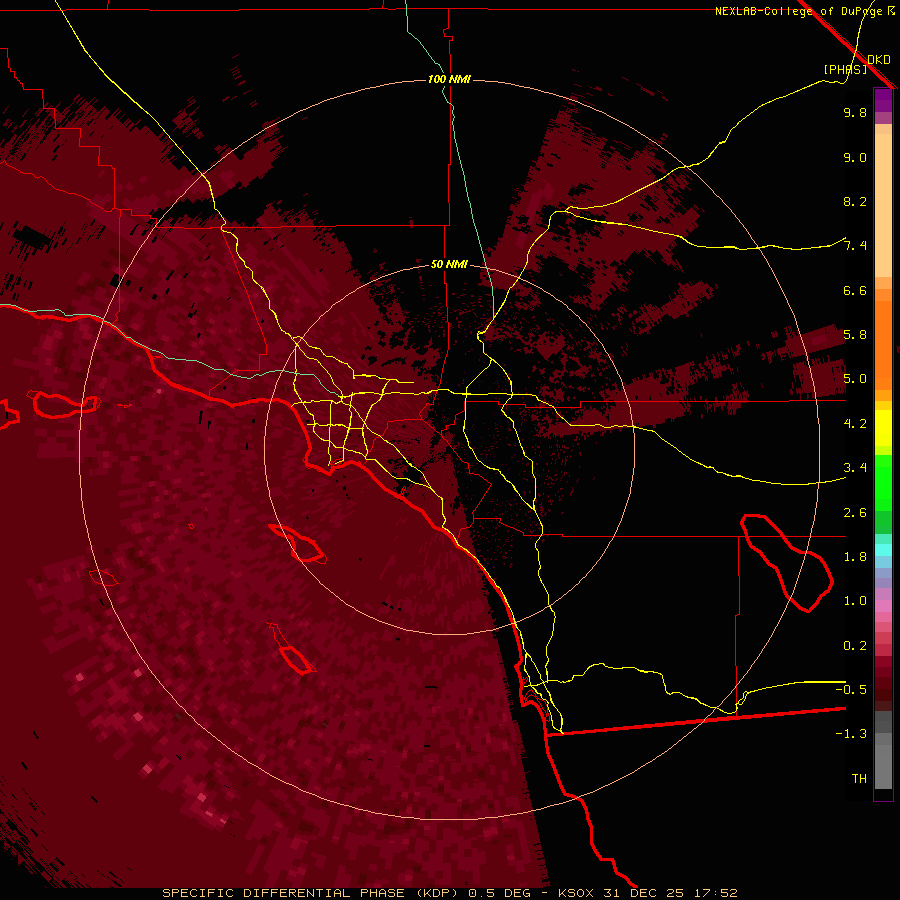
Task: Pick the cyan color bar segment
Action: pyautogui.click(x=883, y=550)
